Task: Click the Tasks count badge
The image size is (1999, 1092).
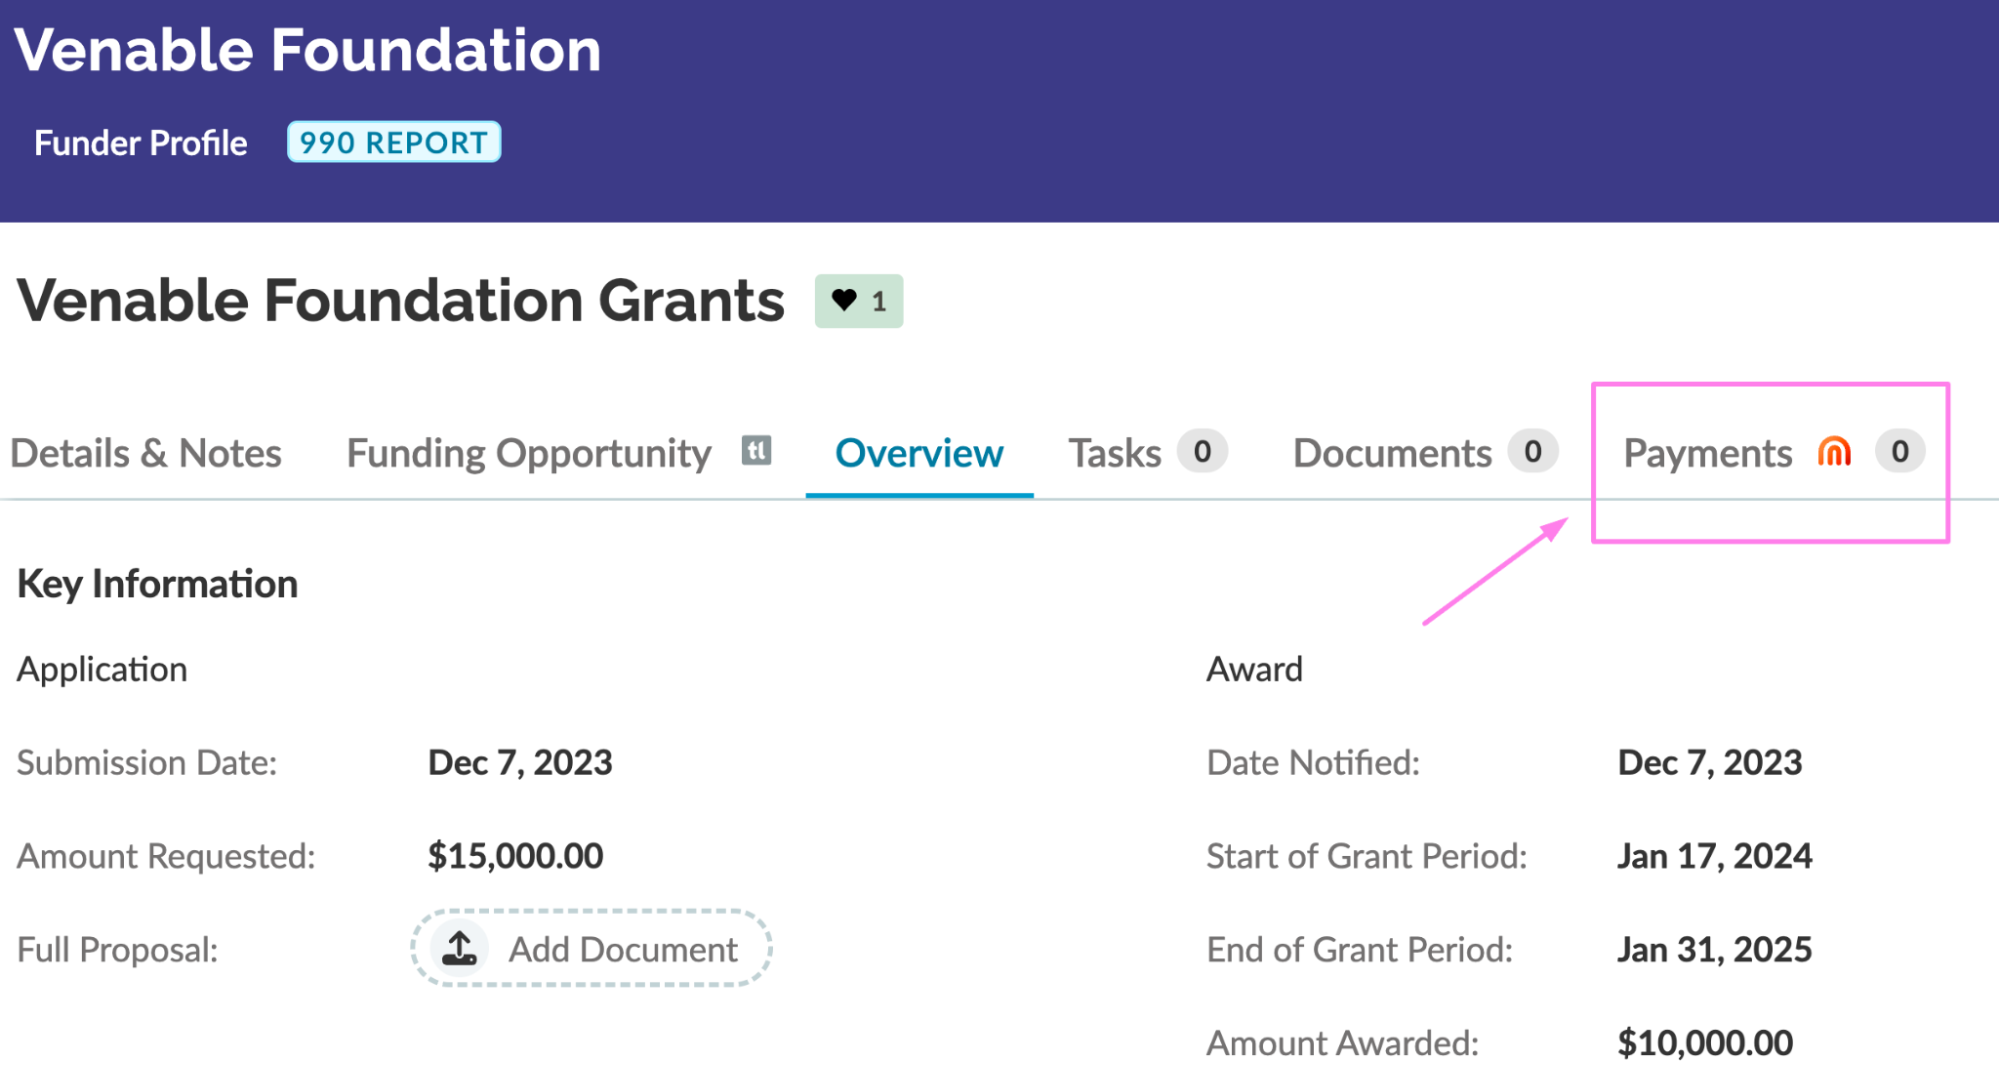Action: (x=1202, y=452)
